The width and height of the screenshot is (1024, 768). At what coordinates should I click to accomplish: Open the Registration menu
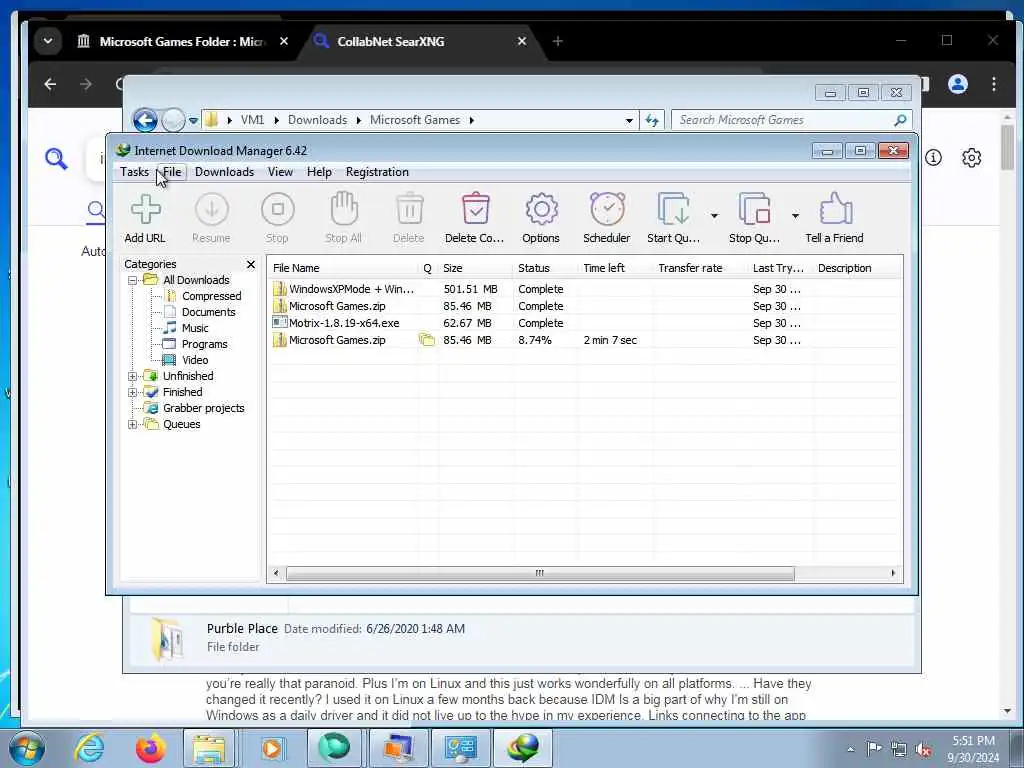(x=377, y=172)
